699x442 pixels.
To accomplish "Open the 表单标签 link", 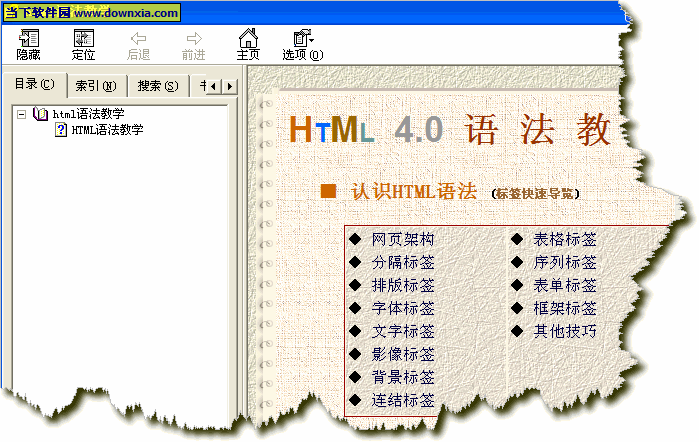I will click(565, 285).
